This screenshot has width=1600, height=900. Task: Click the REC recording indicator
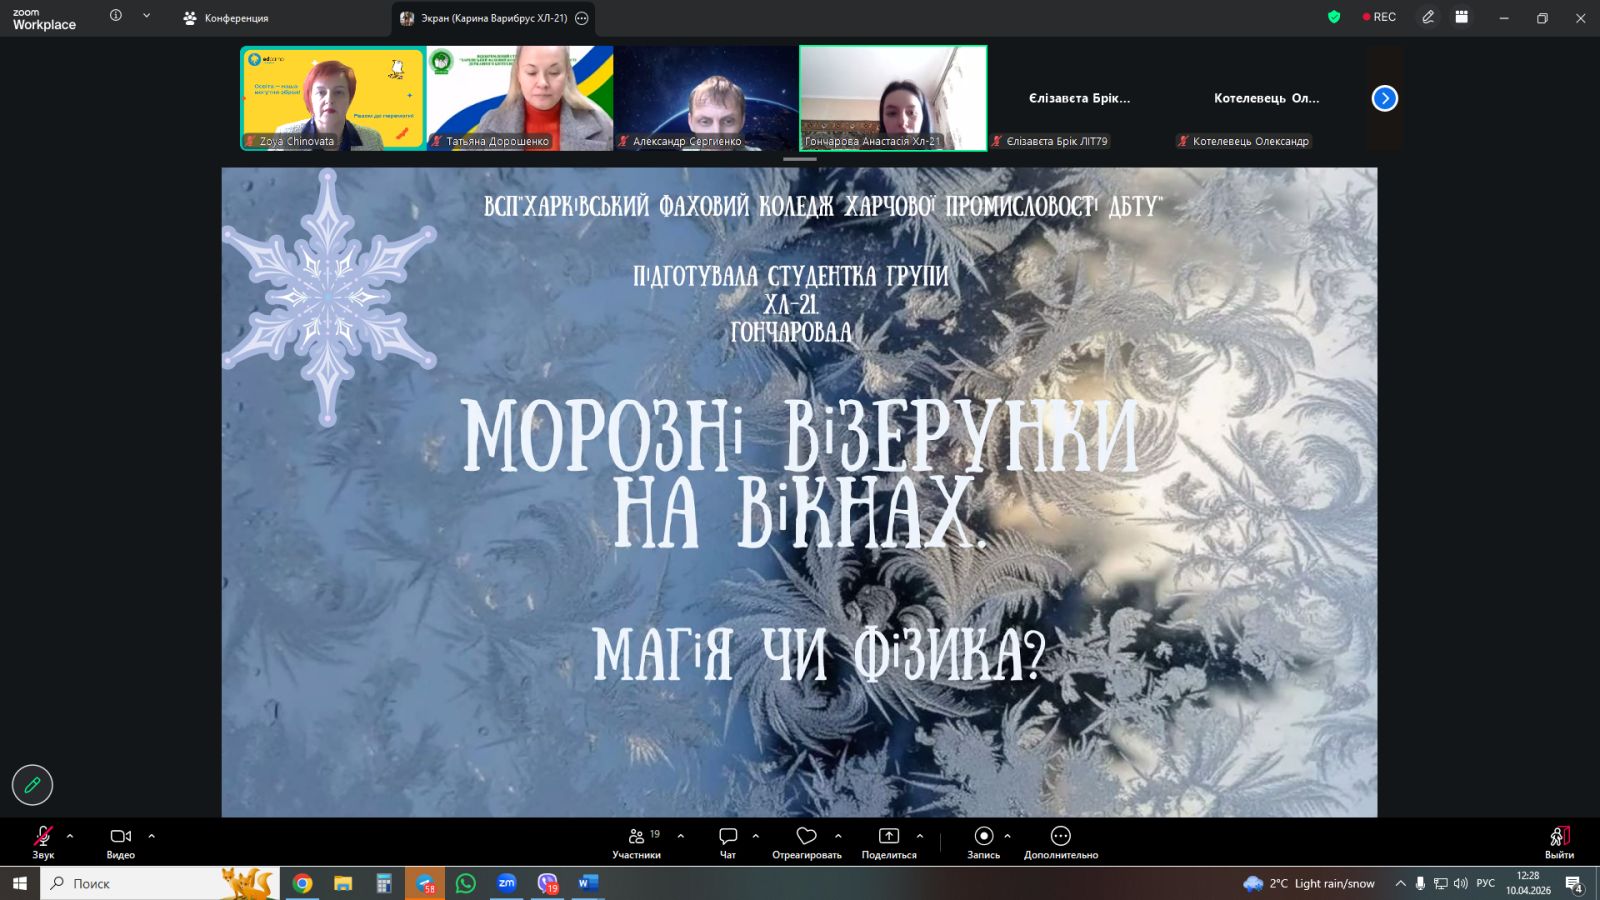click(1379, 17)
